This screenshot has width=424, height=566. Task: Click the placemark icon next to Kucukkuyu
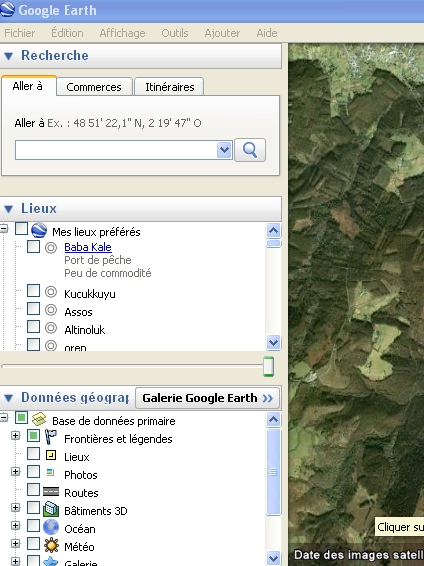pyautogui.click(x=51, y=292)
